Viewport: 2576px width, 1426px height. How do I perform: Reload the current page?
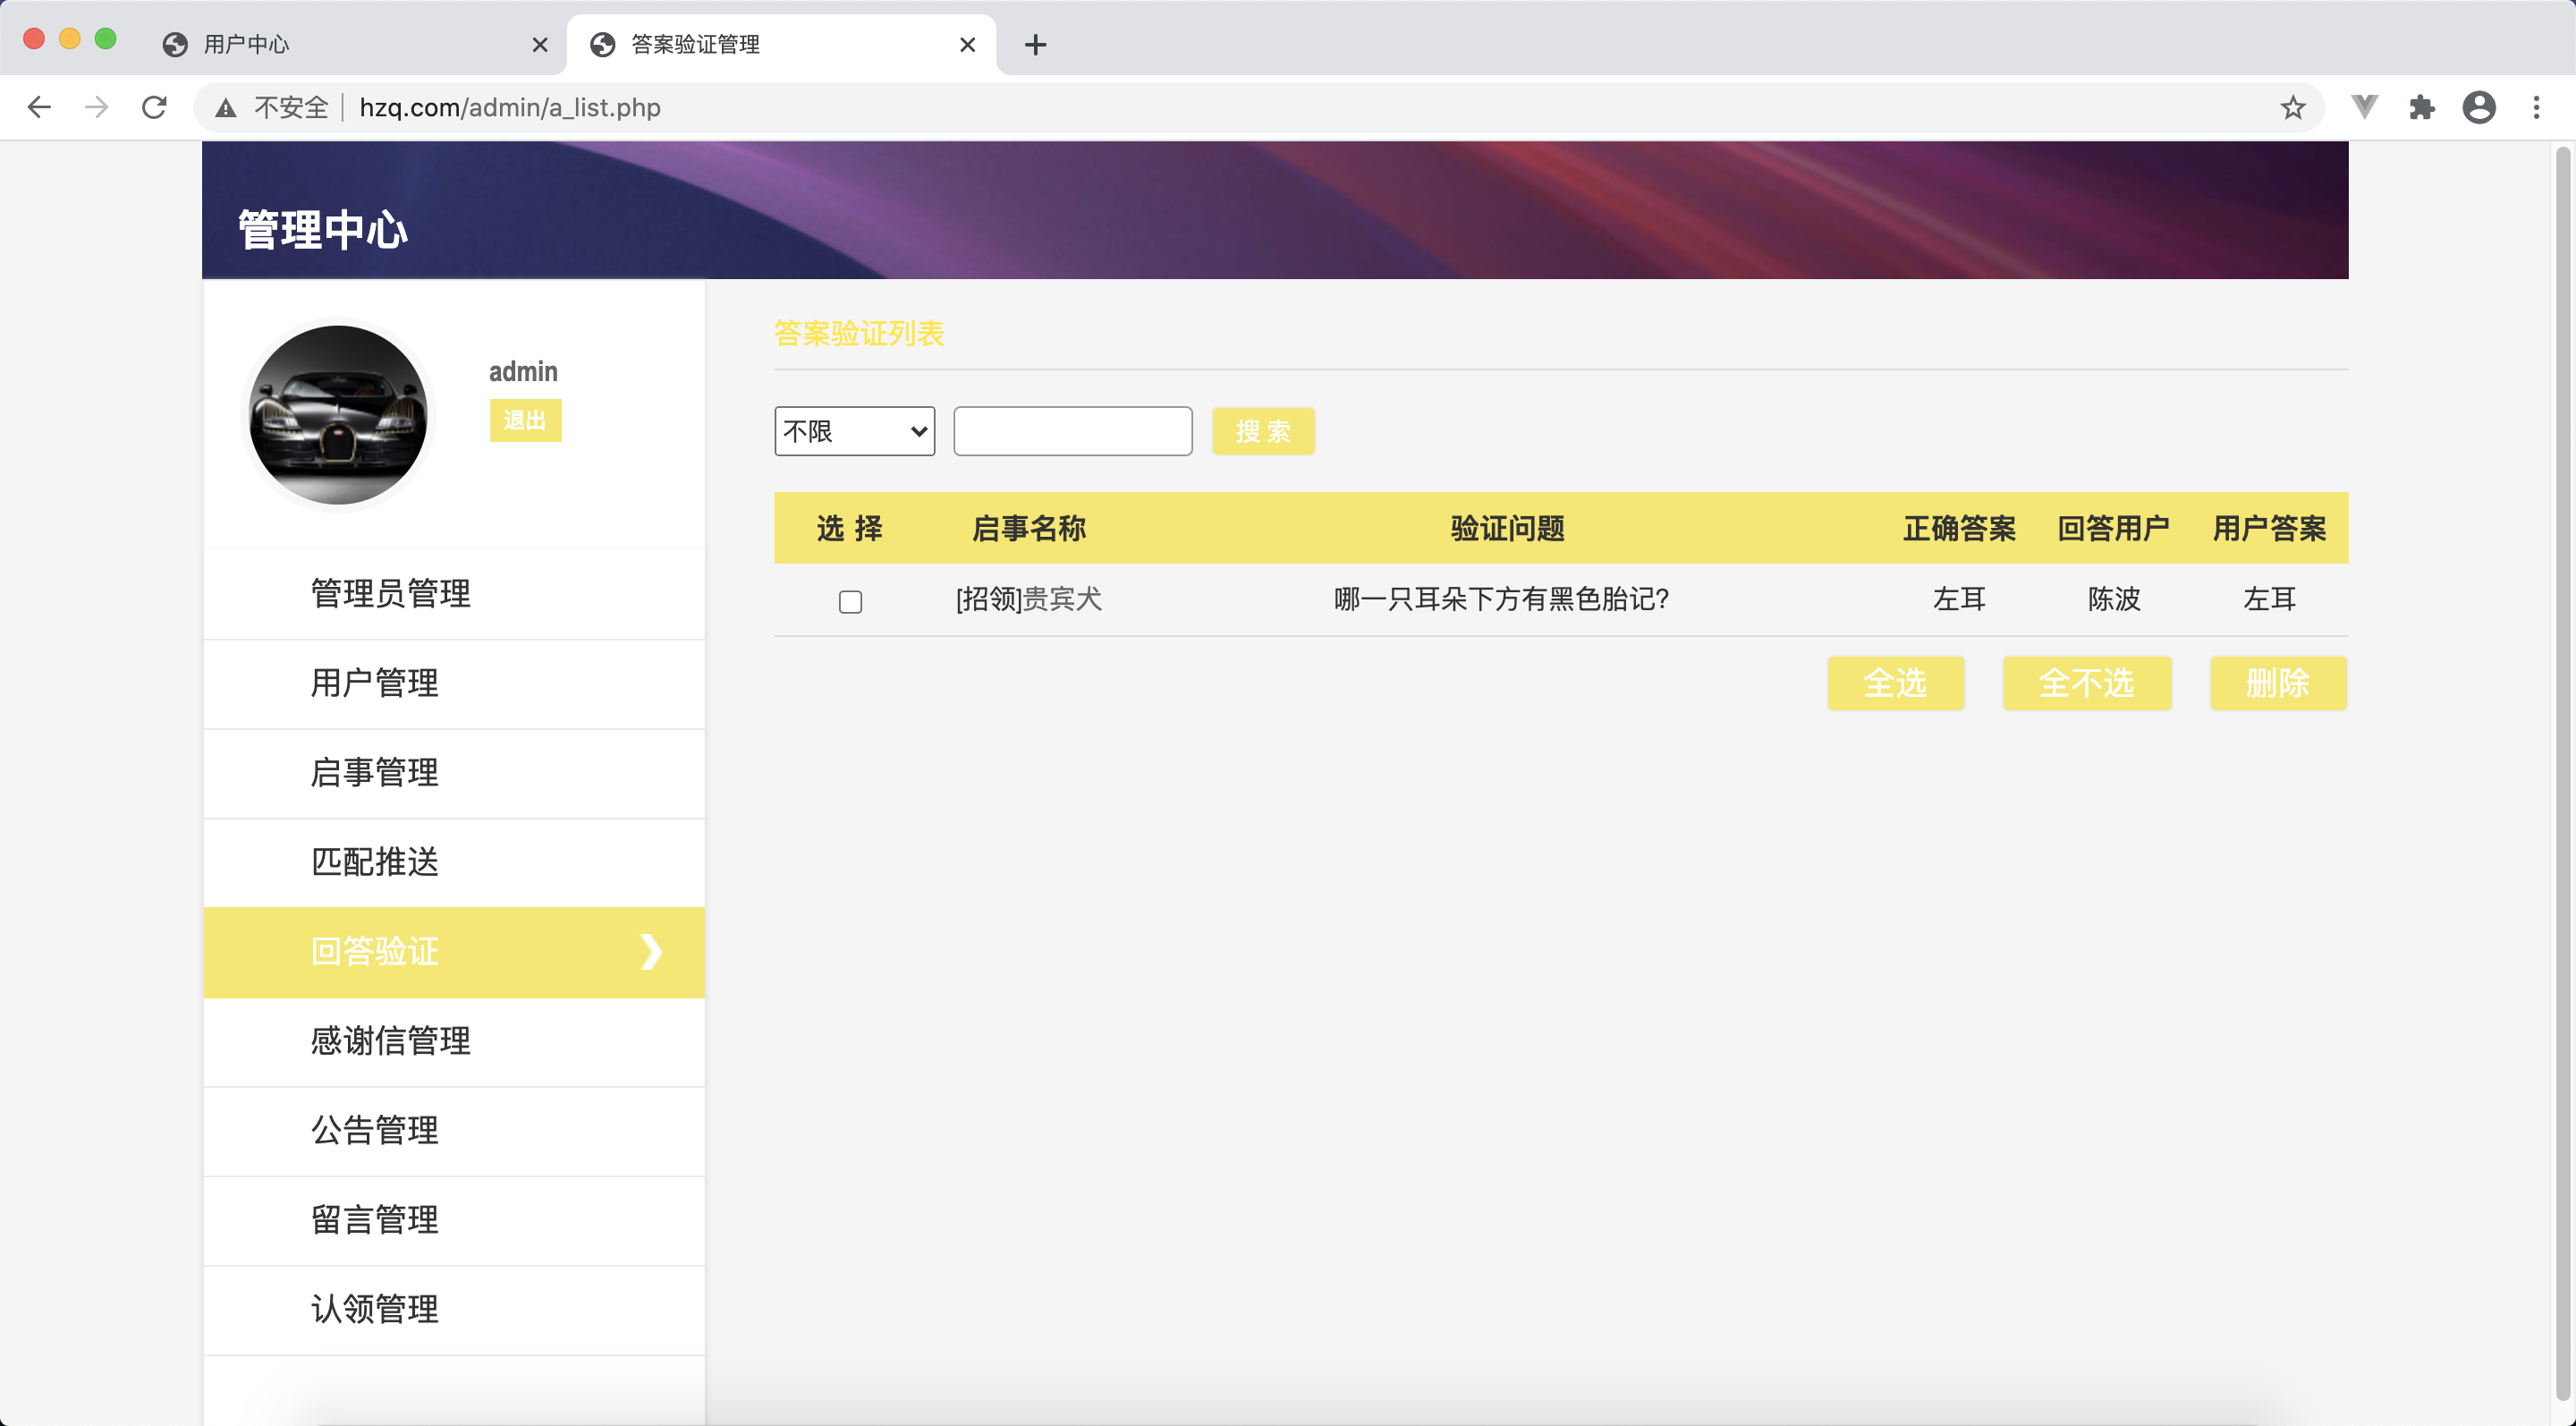point(154,107)
